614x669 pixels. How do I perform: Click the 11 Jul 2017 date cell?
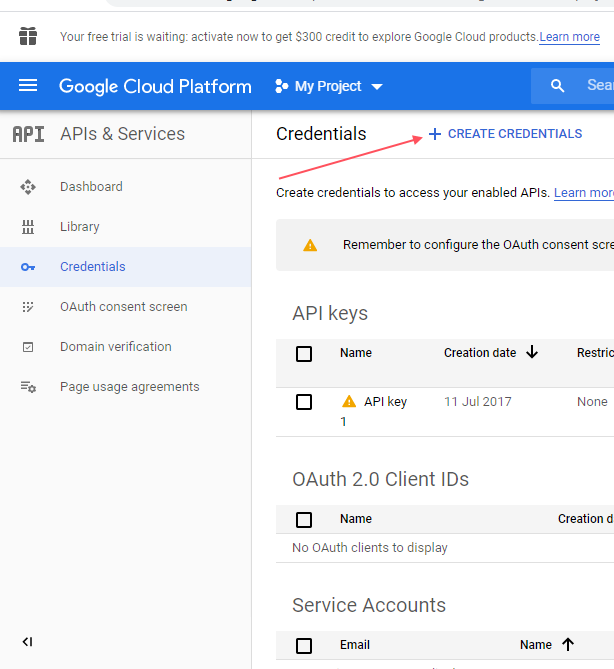[477, 401]
